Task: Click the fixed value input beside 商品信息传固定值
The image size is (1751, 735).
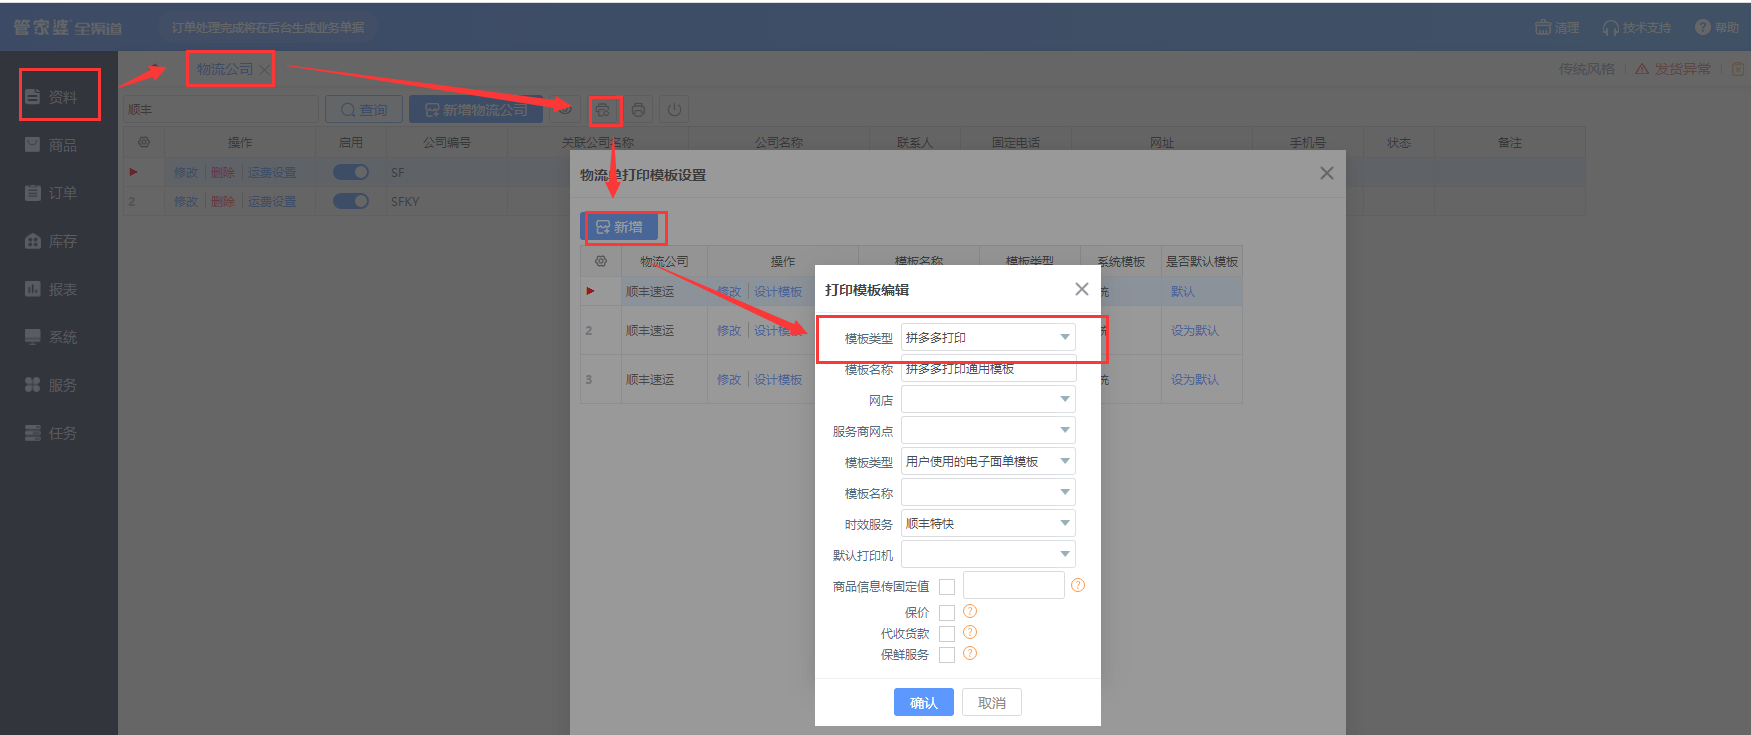Action: [x=1014, y=585]
